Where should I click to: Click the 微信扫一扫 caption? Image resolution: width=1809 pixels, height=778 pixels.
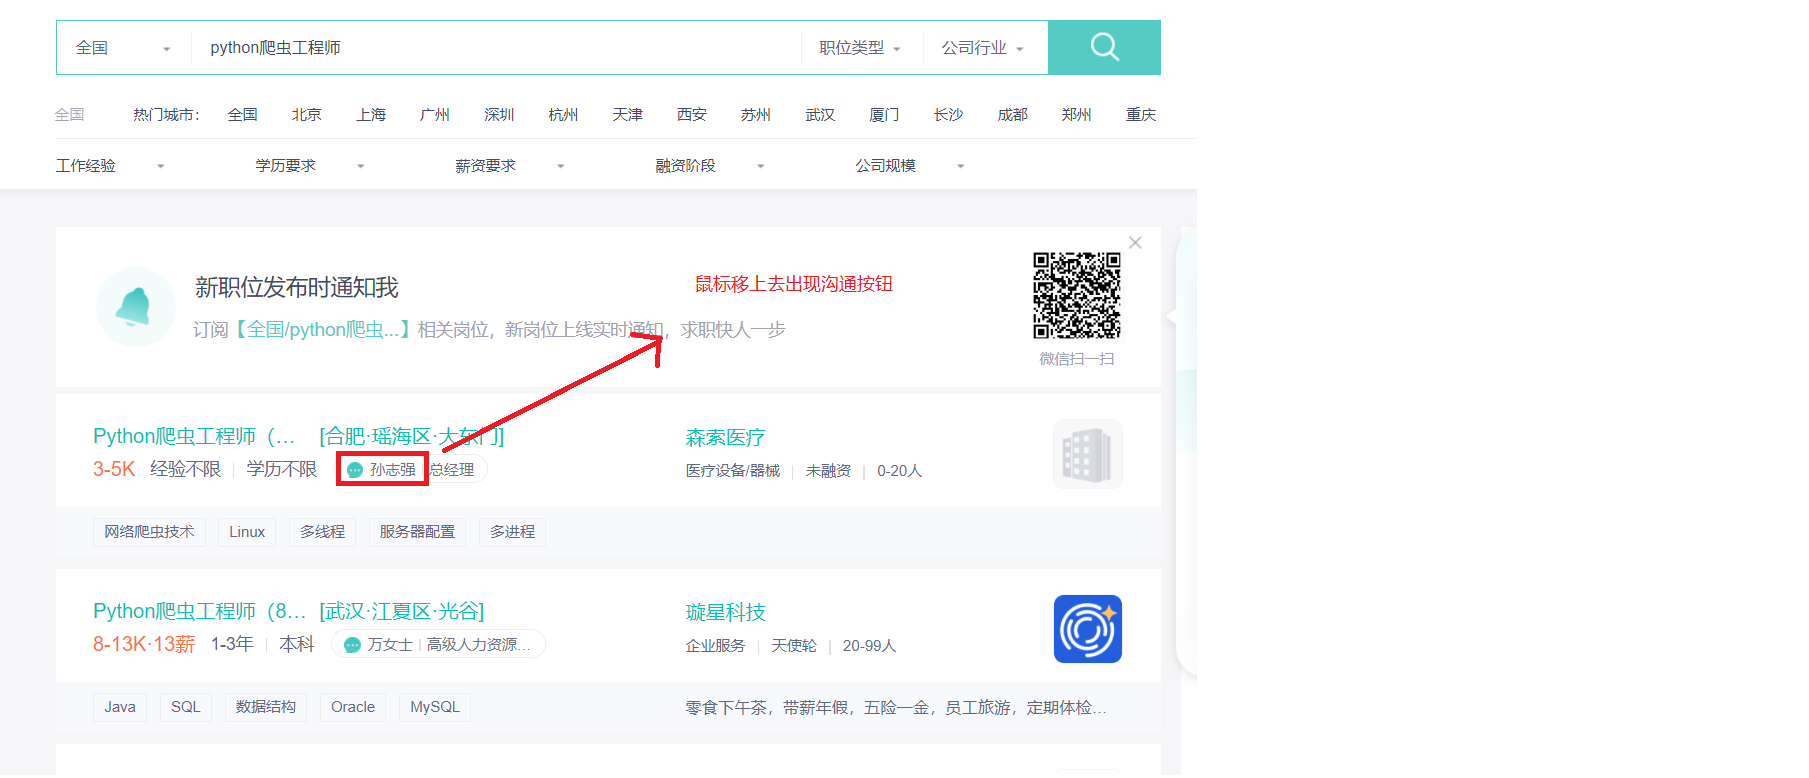(x=1077, y=359)
